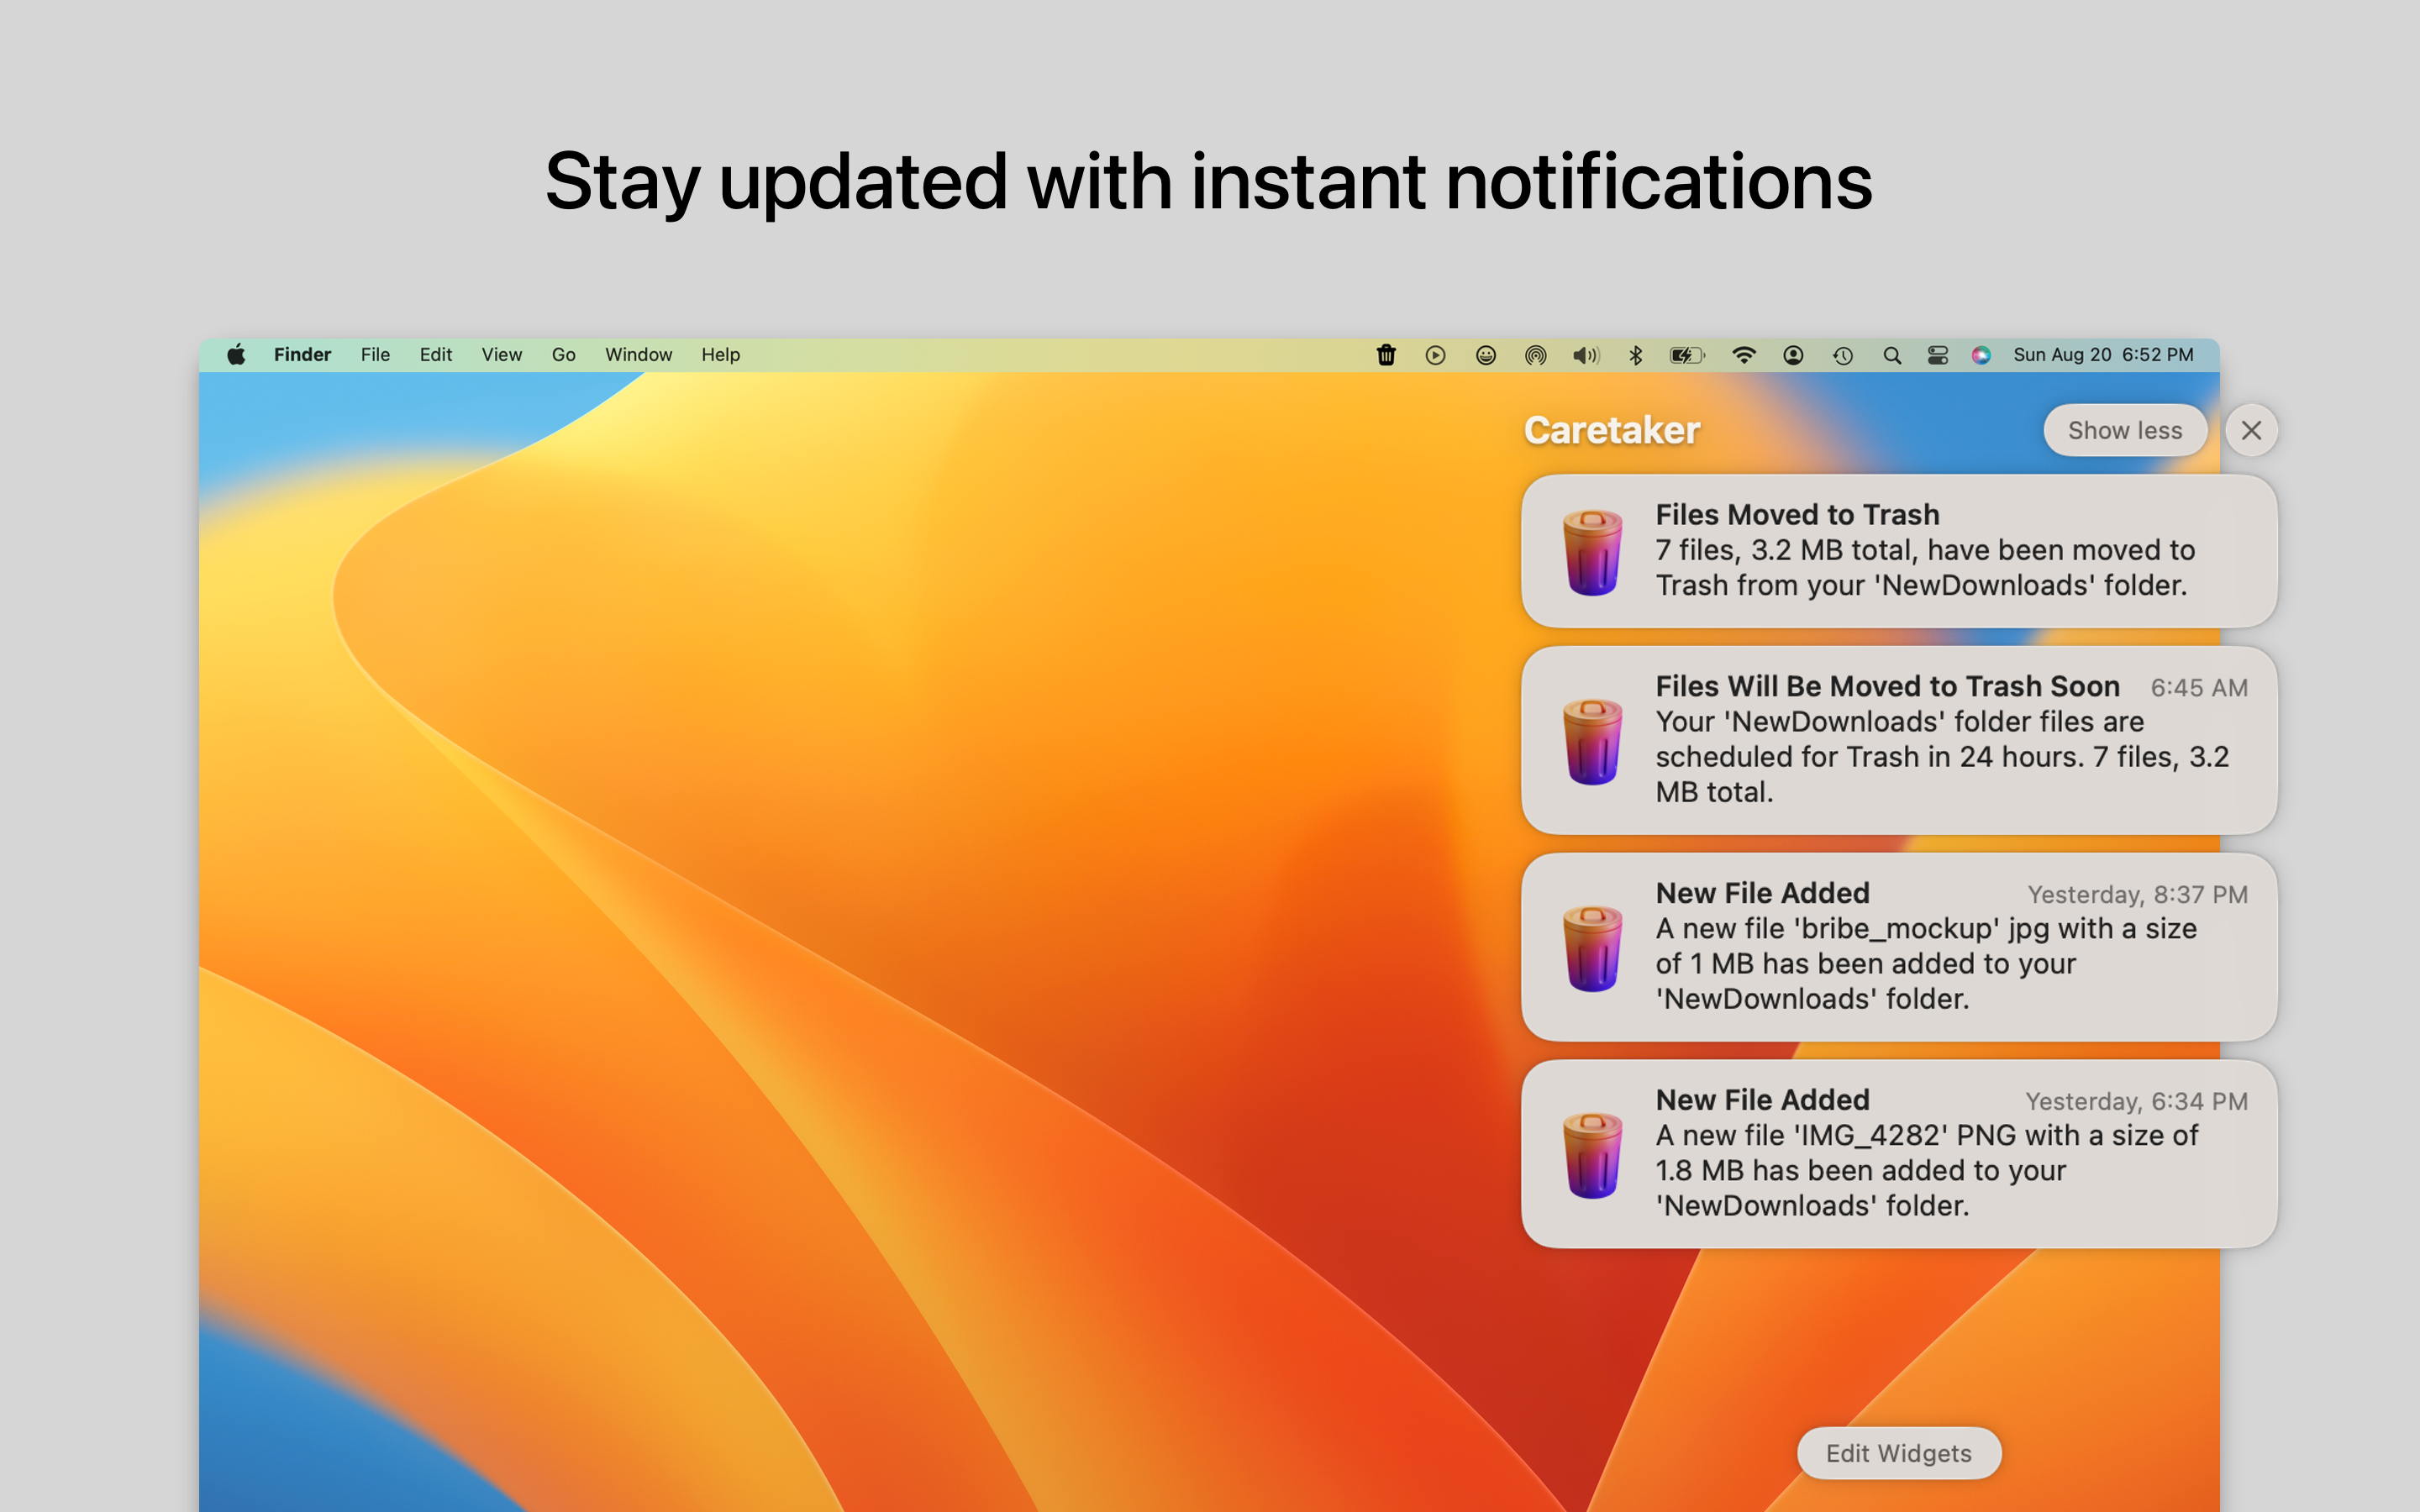Image resolution: width=2420 pixels, height=1512 pixels.
Task: Open the AirDrop menu bar icon
Action: [1535, 355]
